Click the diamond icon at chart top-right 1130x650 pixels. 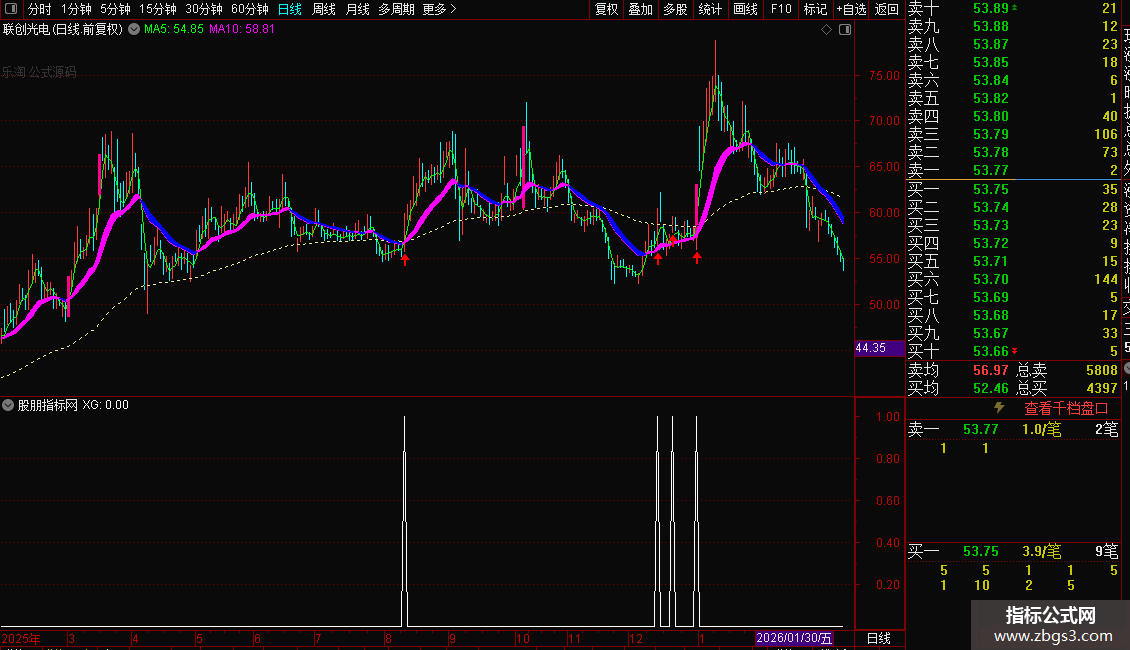point(827,30)
